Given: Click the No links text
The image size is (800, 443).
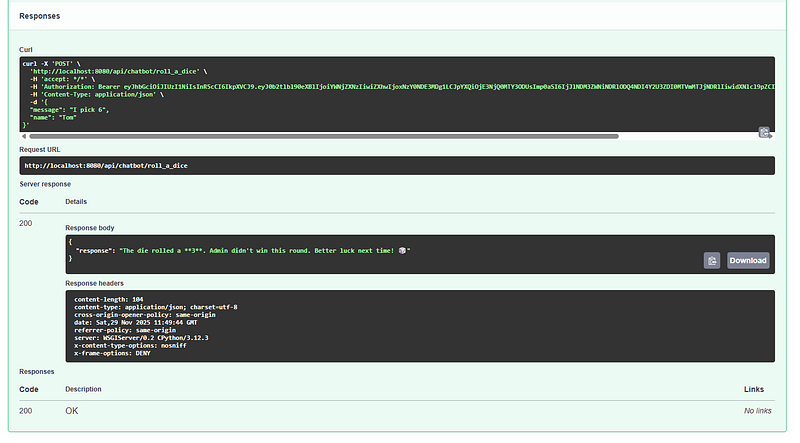Looking at the screenshot, I should pos(758,411).
